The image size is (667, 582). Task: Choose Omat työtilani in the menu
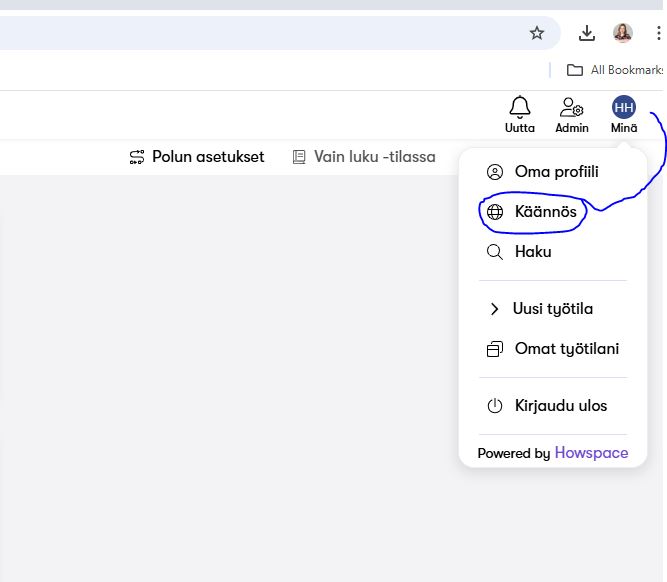[565, 349]
